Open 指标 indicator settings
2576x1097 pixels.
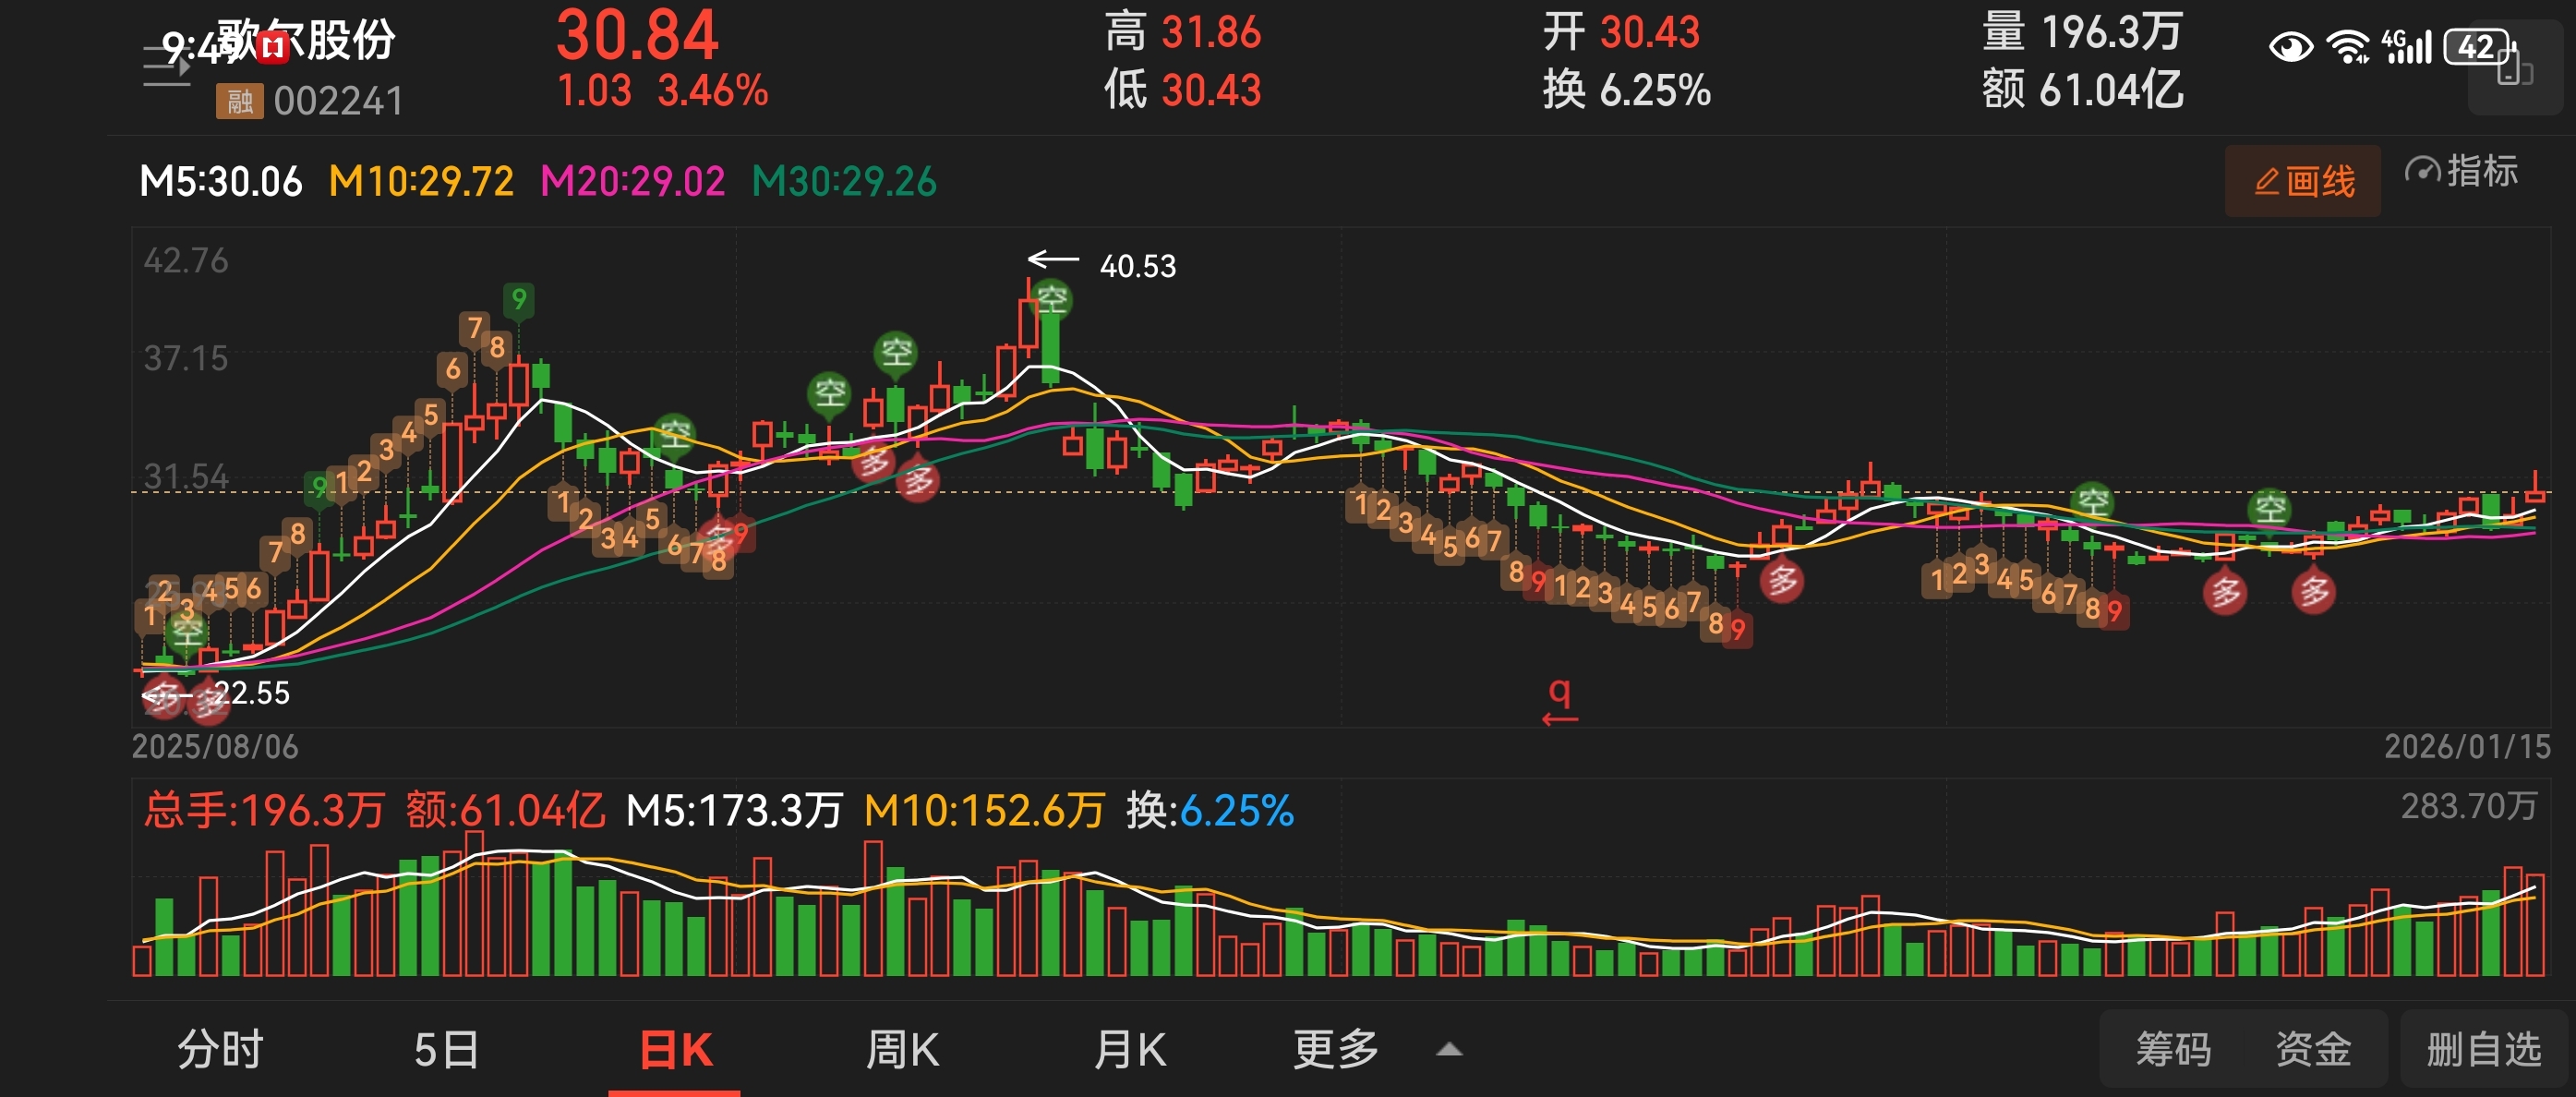pyautogui.click(x=2461, y=172)
